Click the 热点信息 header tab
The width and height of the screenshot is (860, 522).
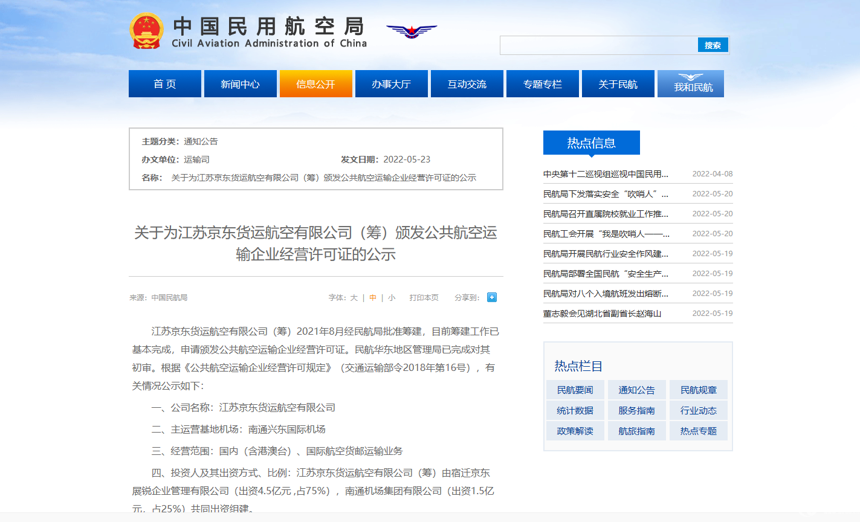(x=591, y=143)
